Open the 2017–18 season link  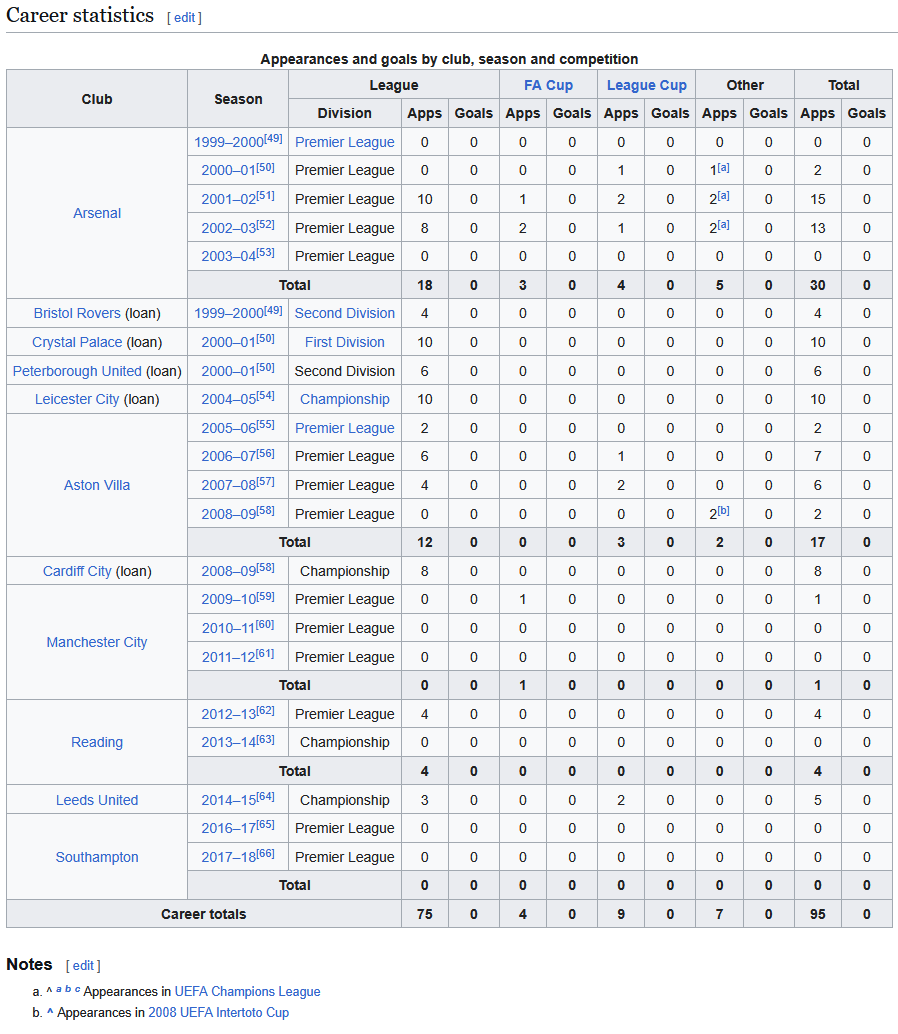pos(228,857)
